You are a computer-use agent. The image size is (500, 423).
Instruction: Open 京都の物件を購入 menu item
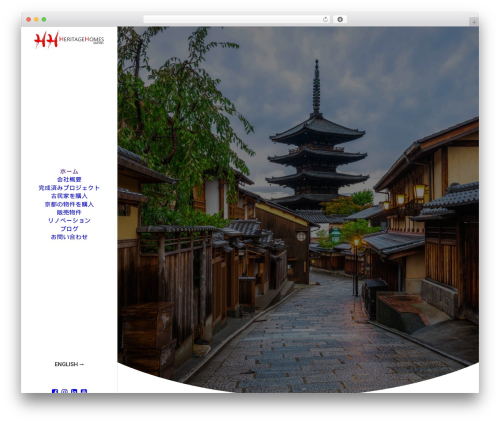(x=69, y=204)
